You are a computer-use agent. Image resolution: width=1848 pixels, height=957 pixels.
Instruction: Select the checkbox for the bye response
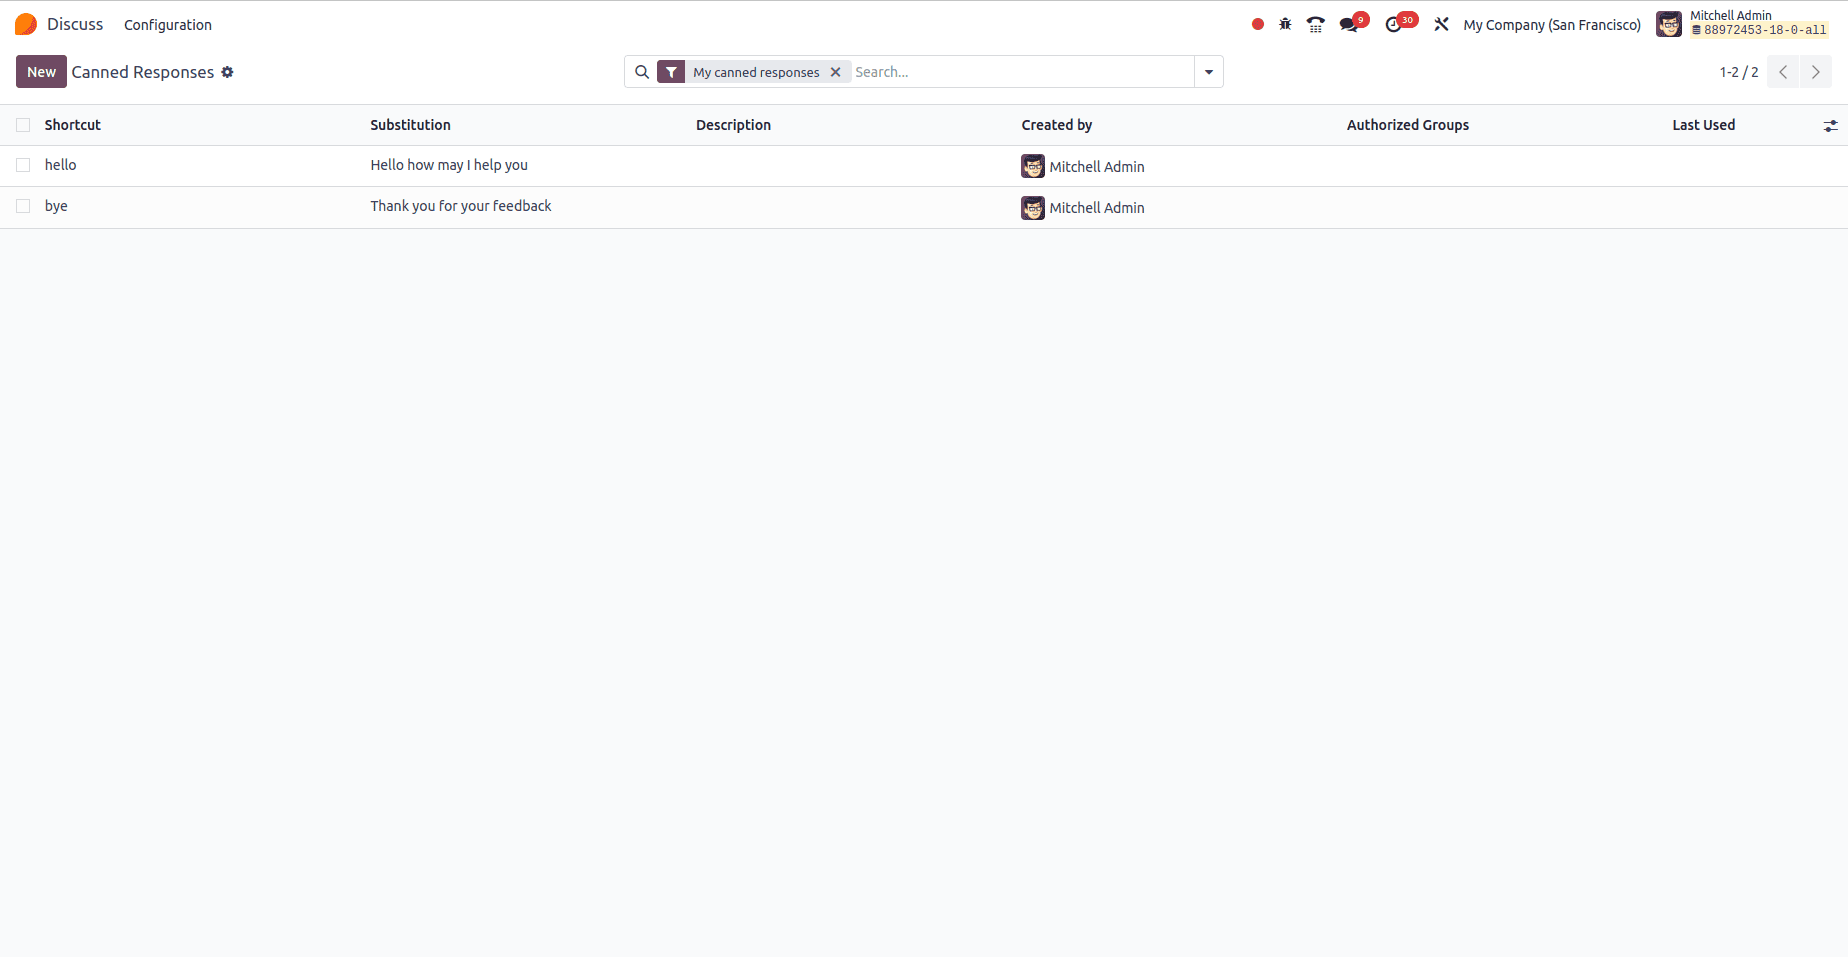[x=23, y=206]
